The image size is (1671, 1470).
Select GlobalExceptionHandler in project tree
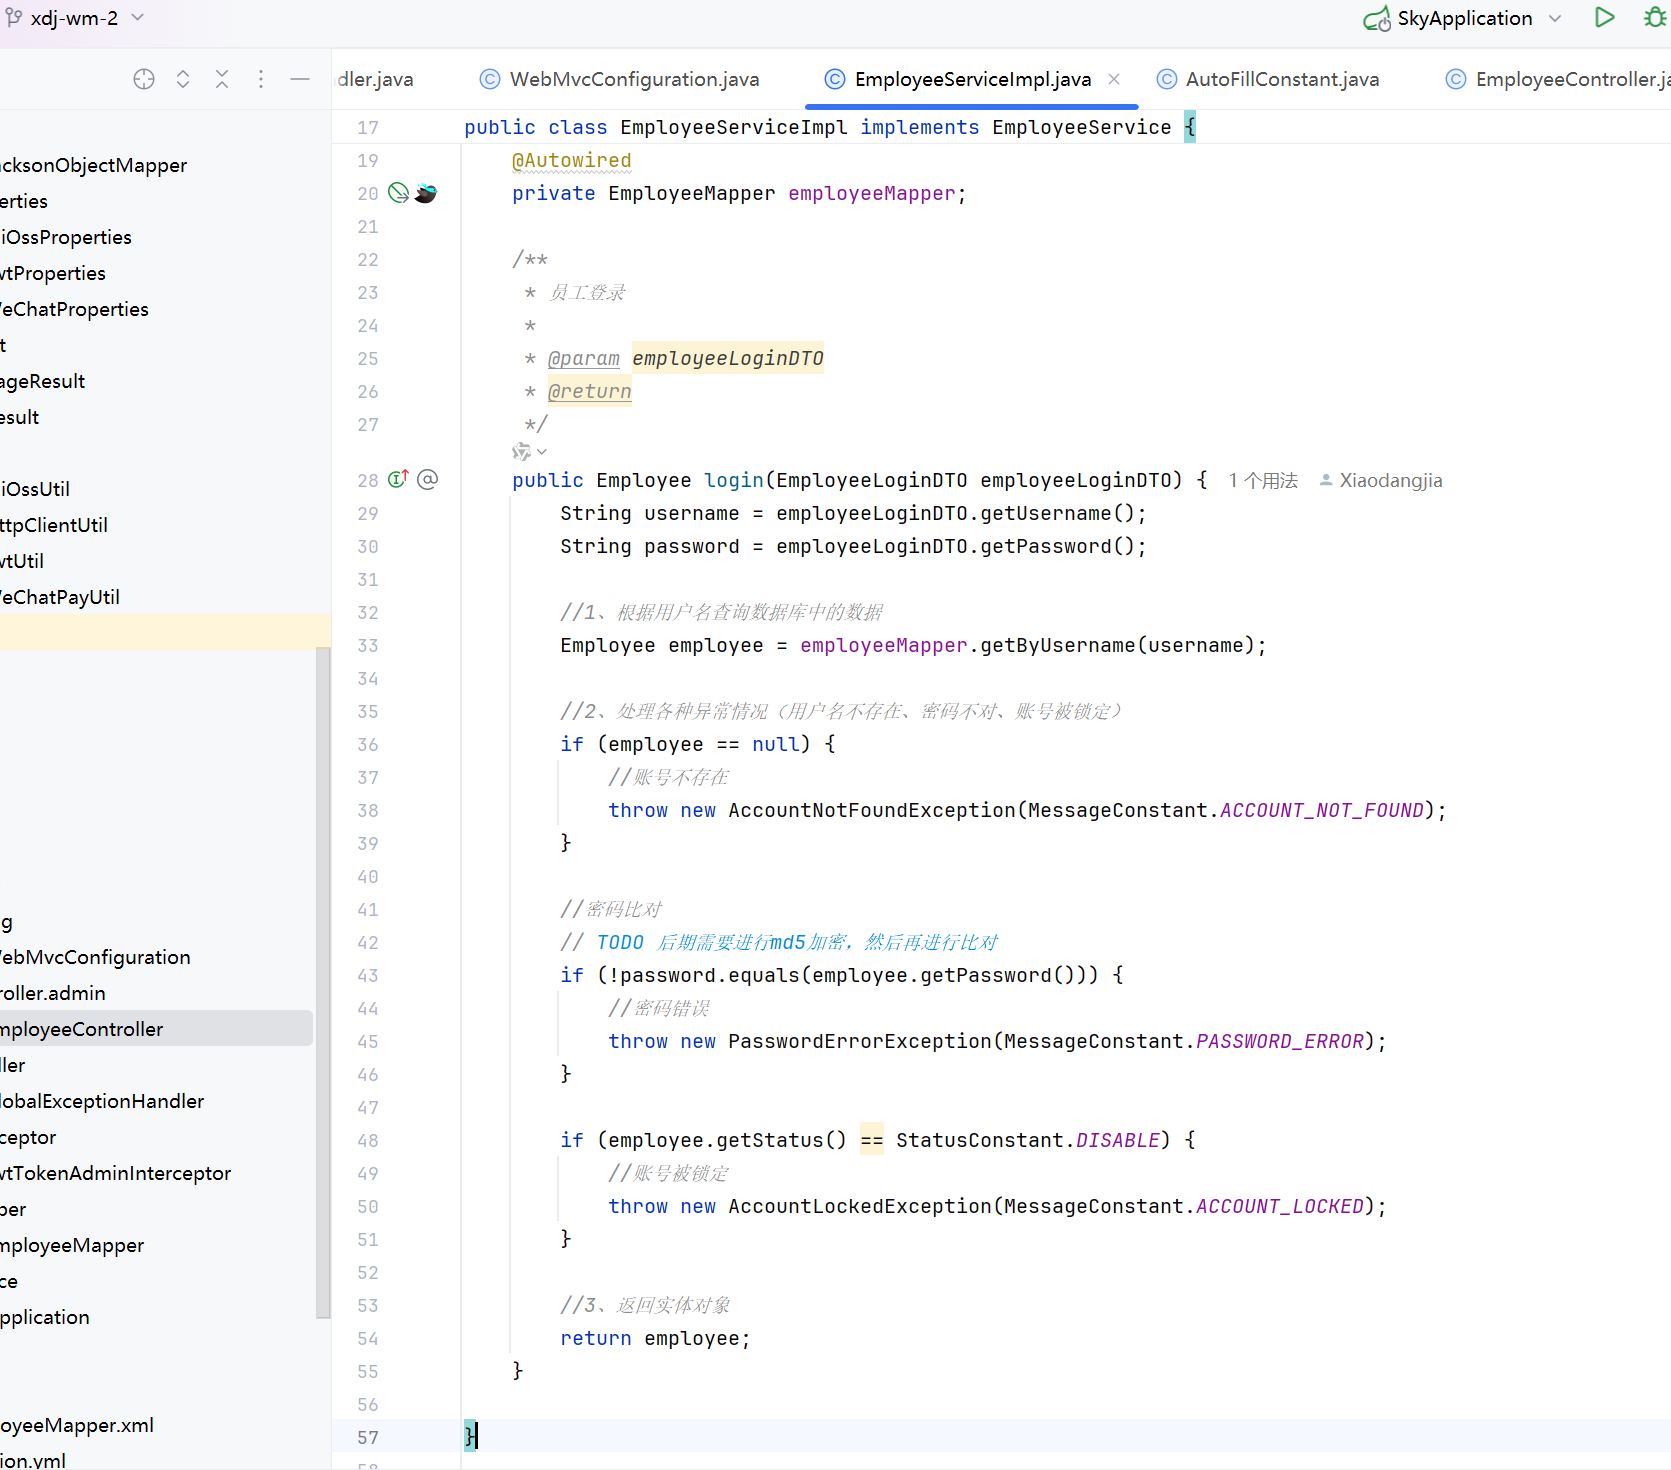coord(102,1101)
